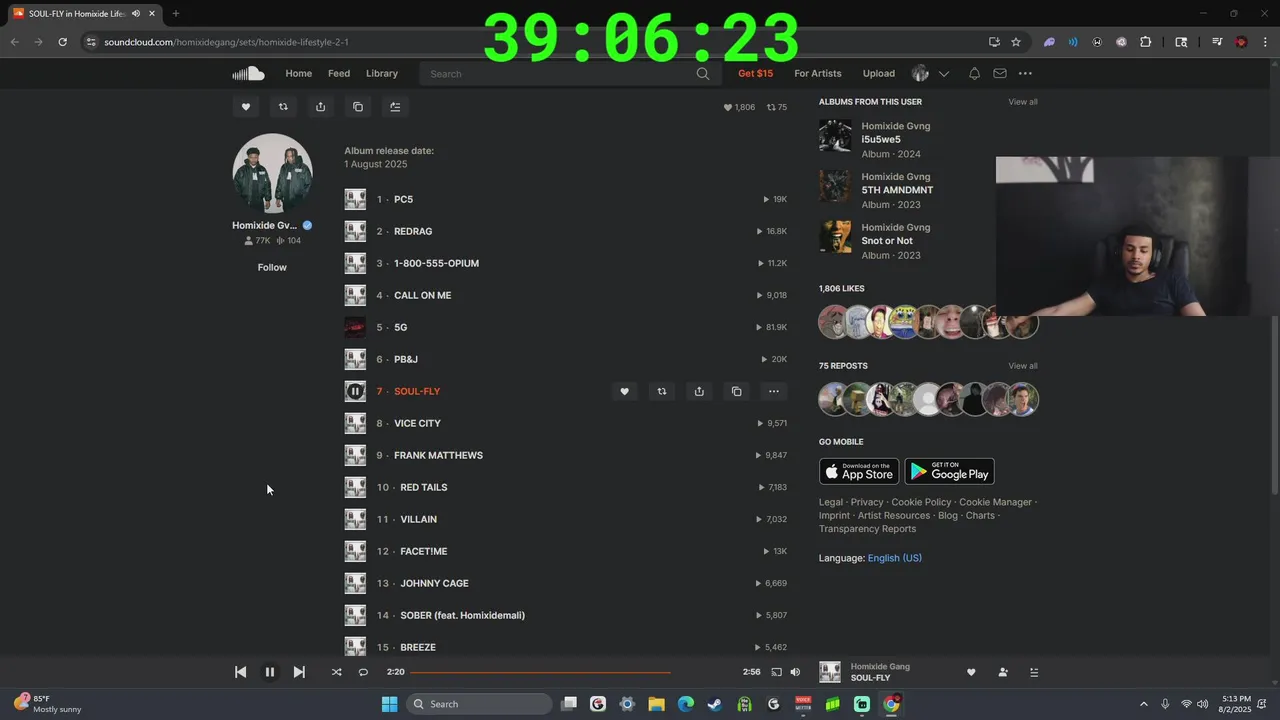The height and width of the screenshot is (720, 1280).
Task: Reload the browser page
Action: (62, 42)
